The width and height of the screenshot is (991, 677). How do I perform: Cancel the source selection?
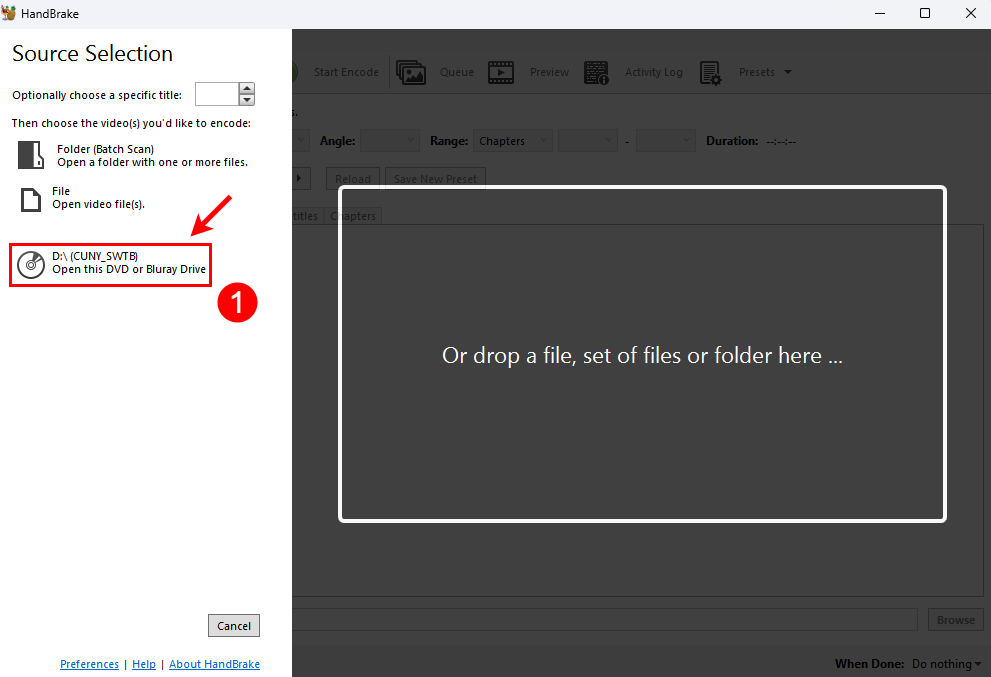point(234,626)
